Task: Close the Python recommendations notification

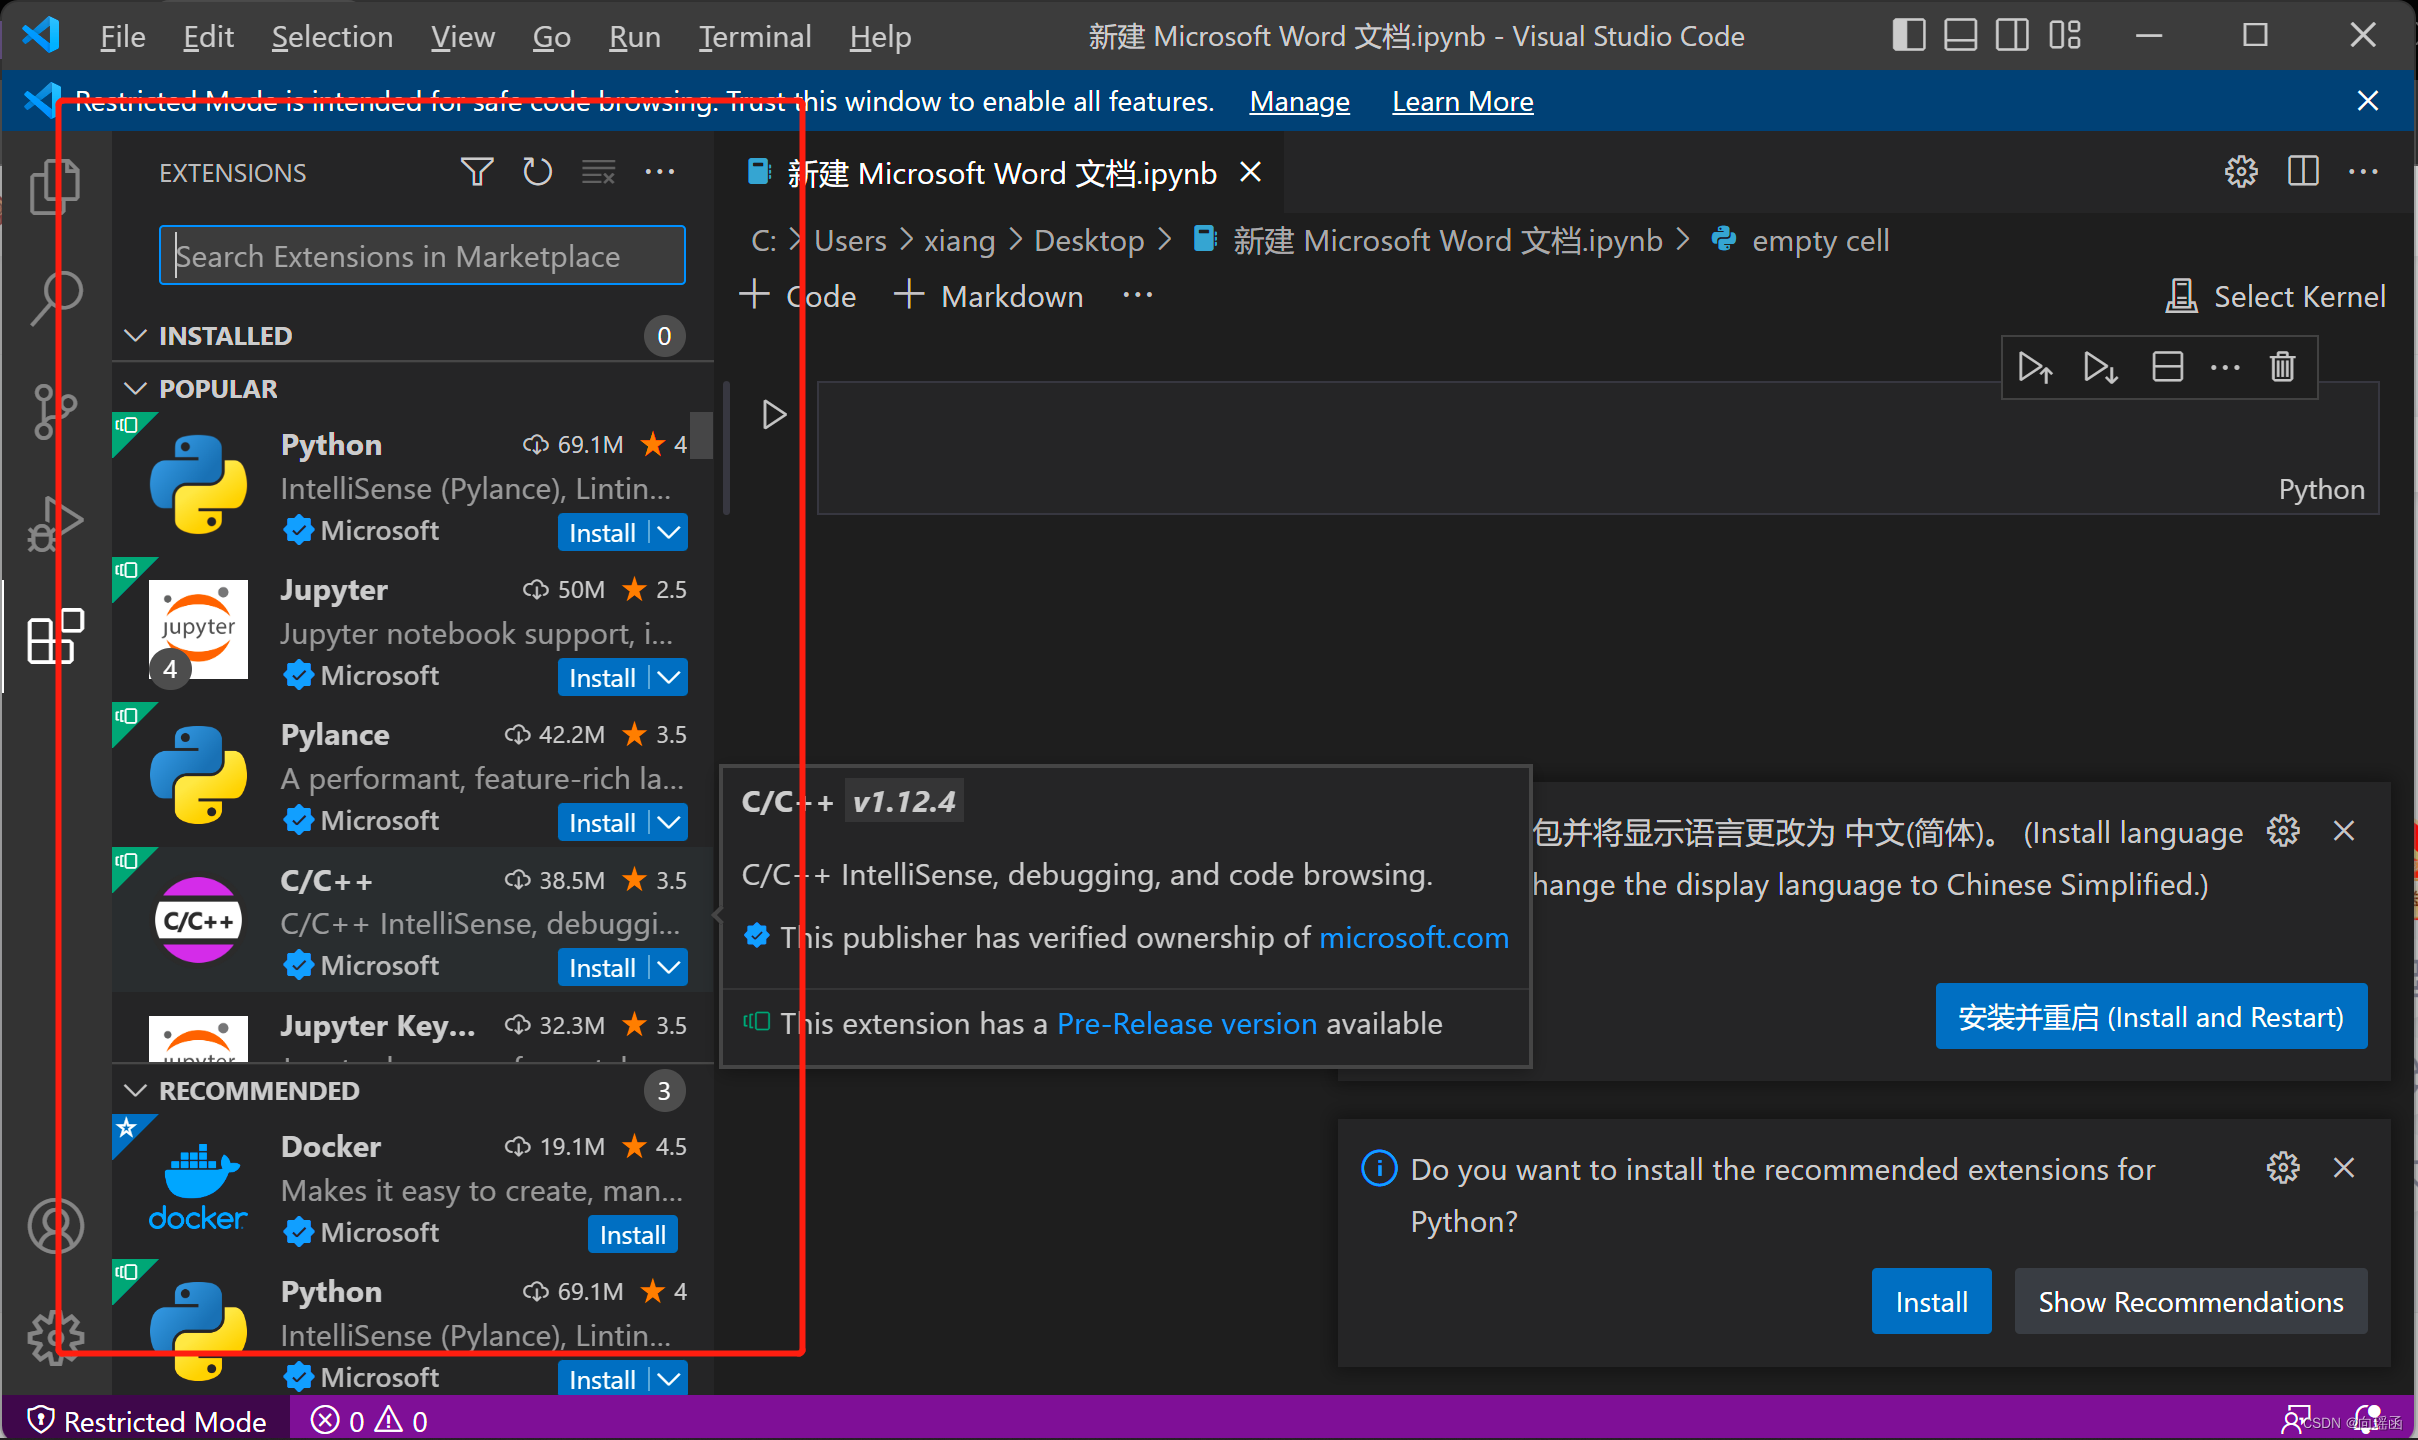Action: pyautogui.click(x=2344, y=1168)
